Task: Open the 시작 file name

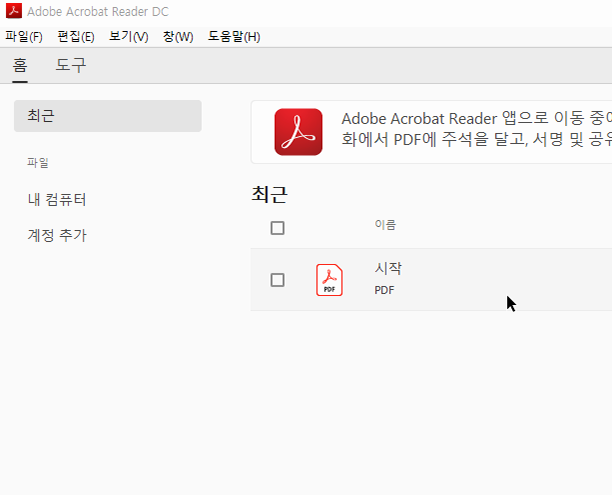Action: pos(388,268)
